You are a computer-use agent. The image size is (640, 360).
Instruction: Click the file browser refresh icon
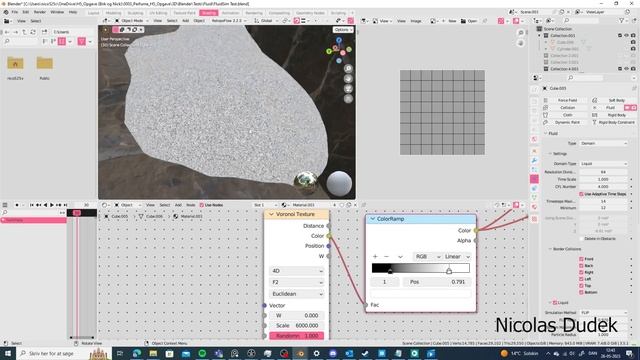(33, 32)
